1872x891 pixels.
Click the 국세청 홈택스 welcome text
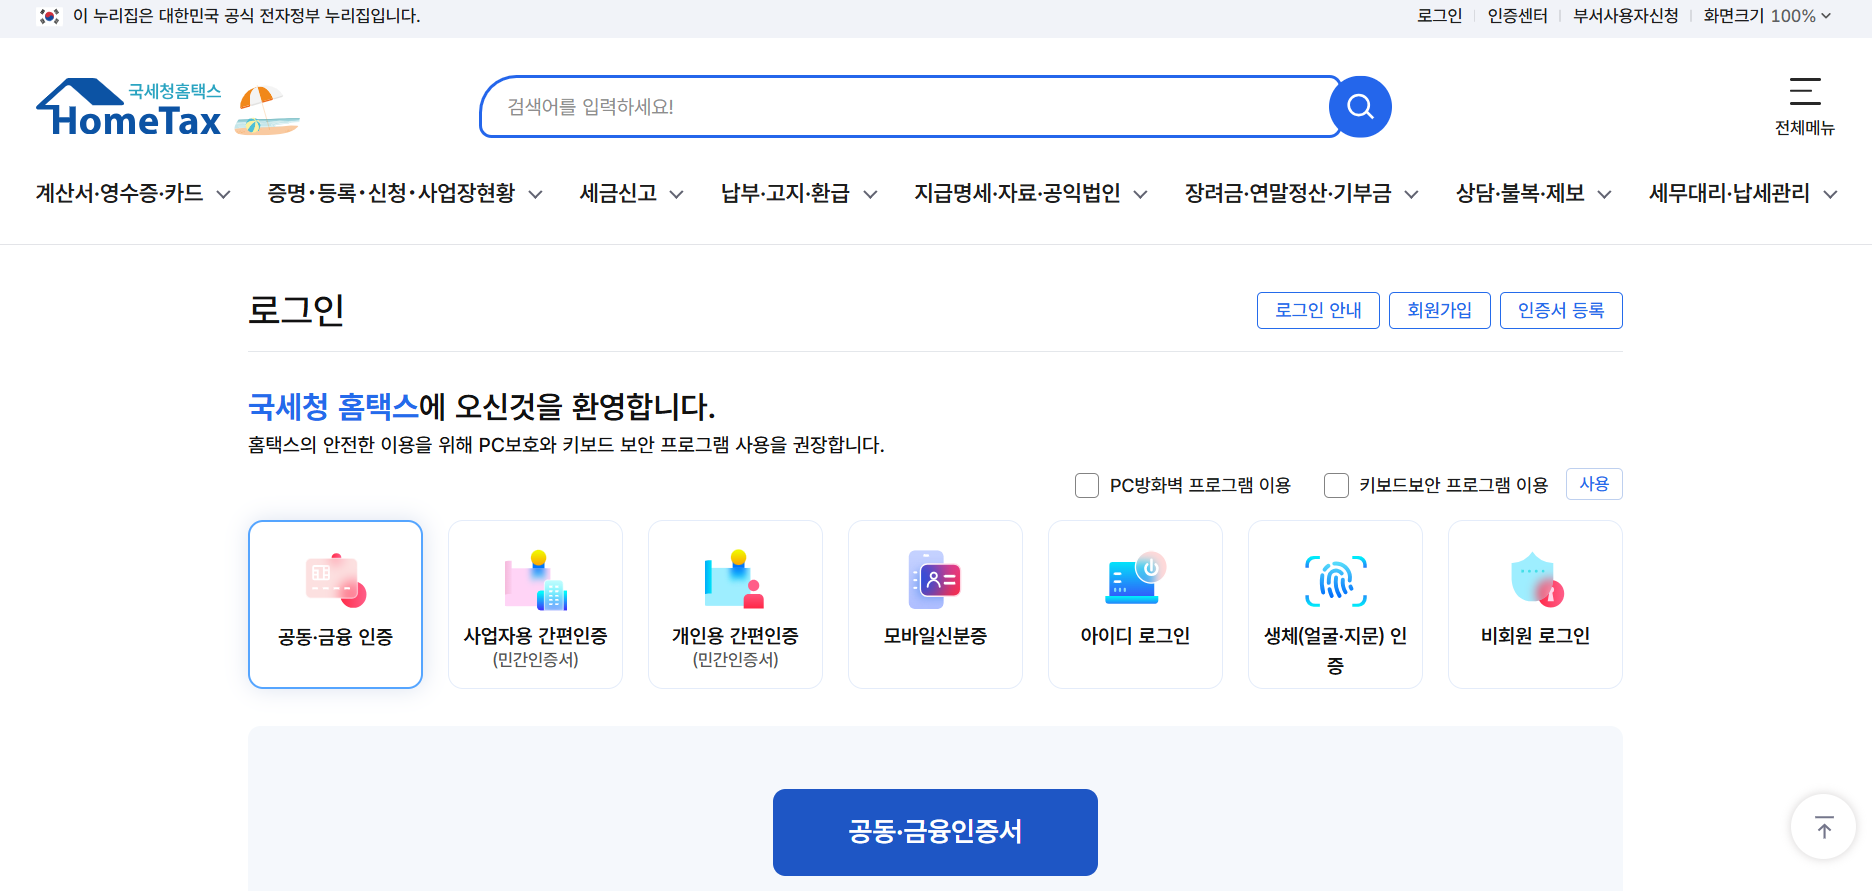[333, 406]
